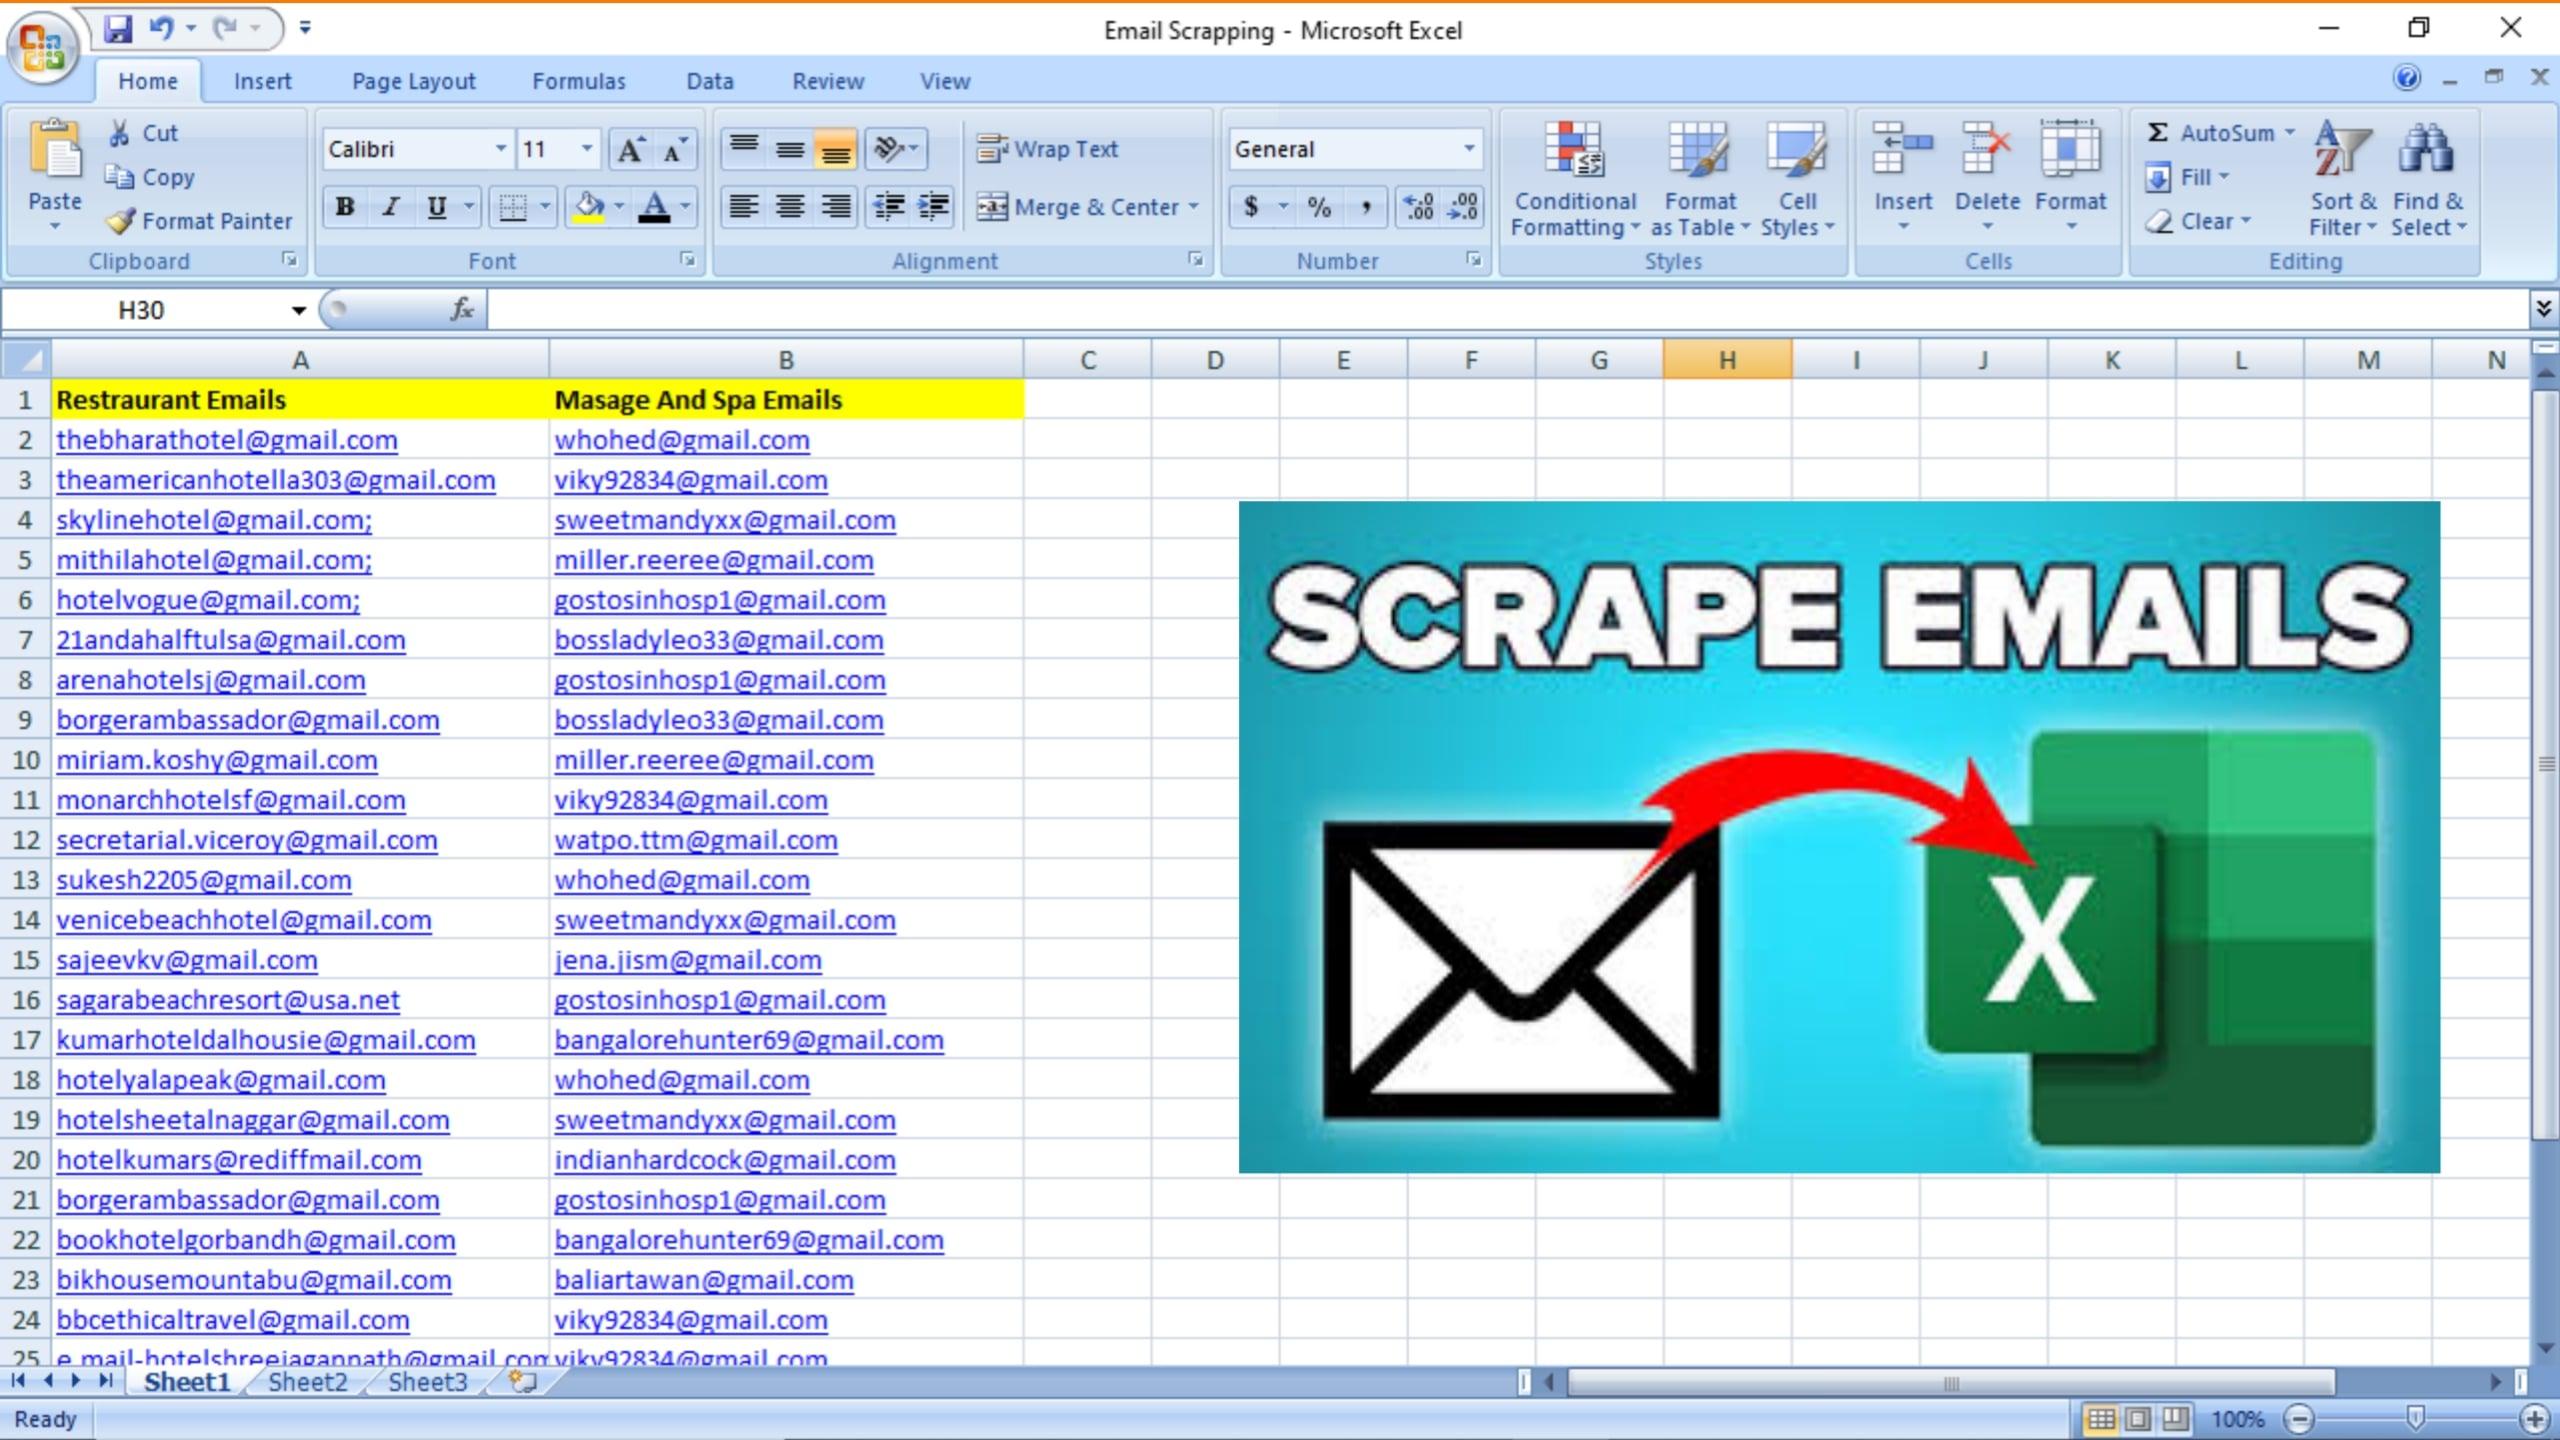Open the Font name dropdown

(500, 148)
